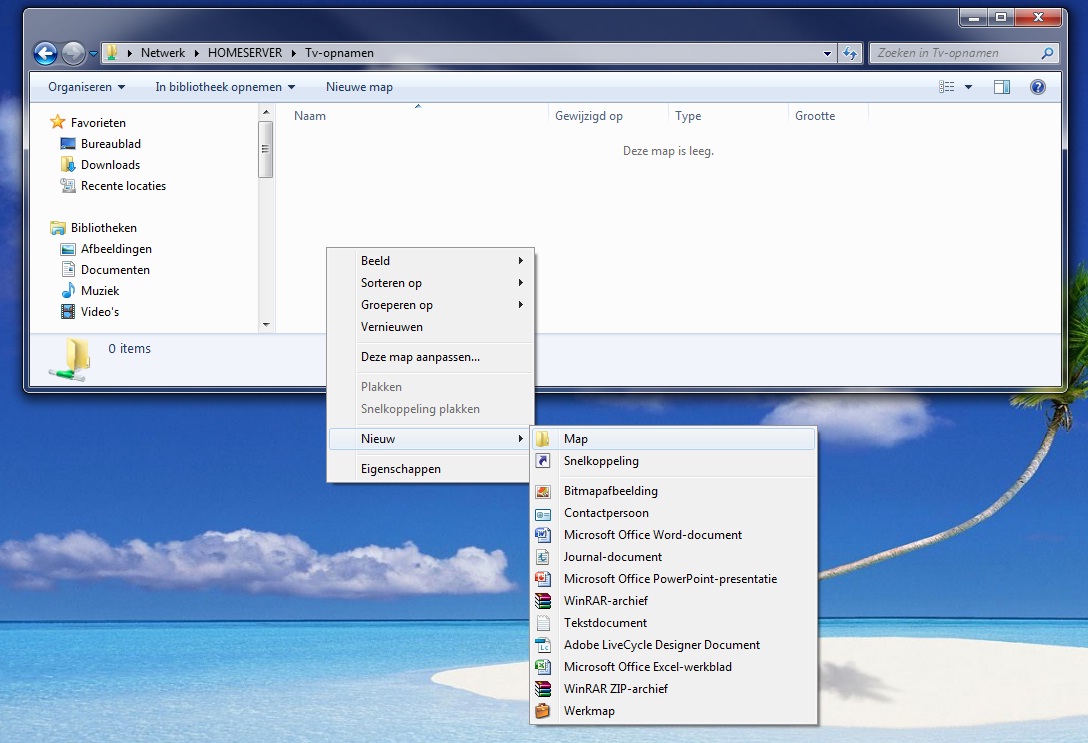Click the refresh icon beside address bar
The width and height of the screenshot is (1088, 743).
tap(850, 53)
